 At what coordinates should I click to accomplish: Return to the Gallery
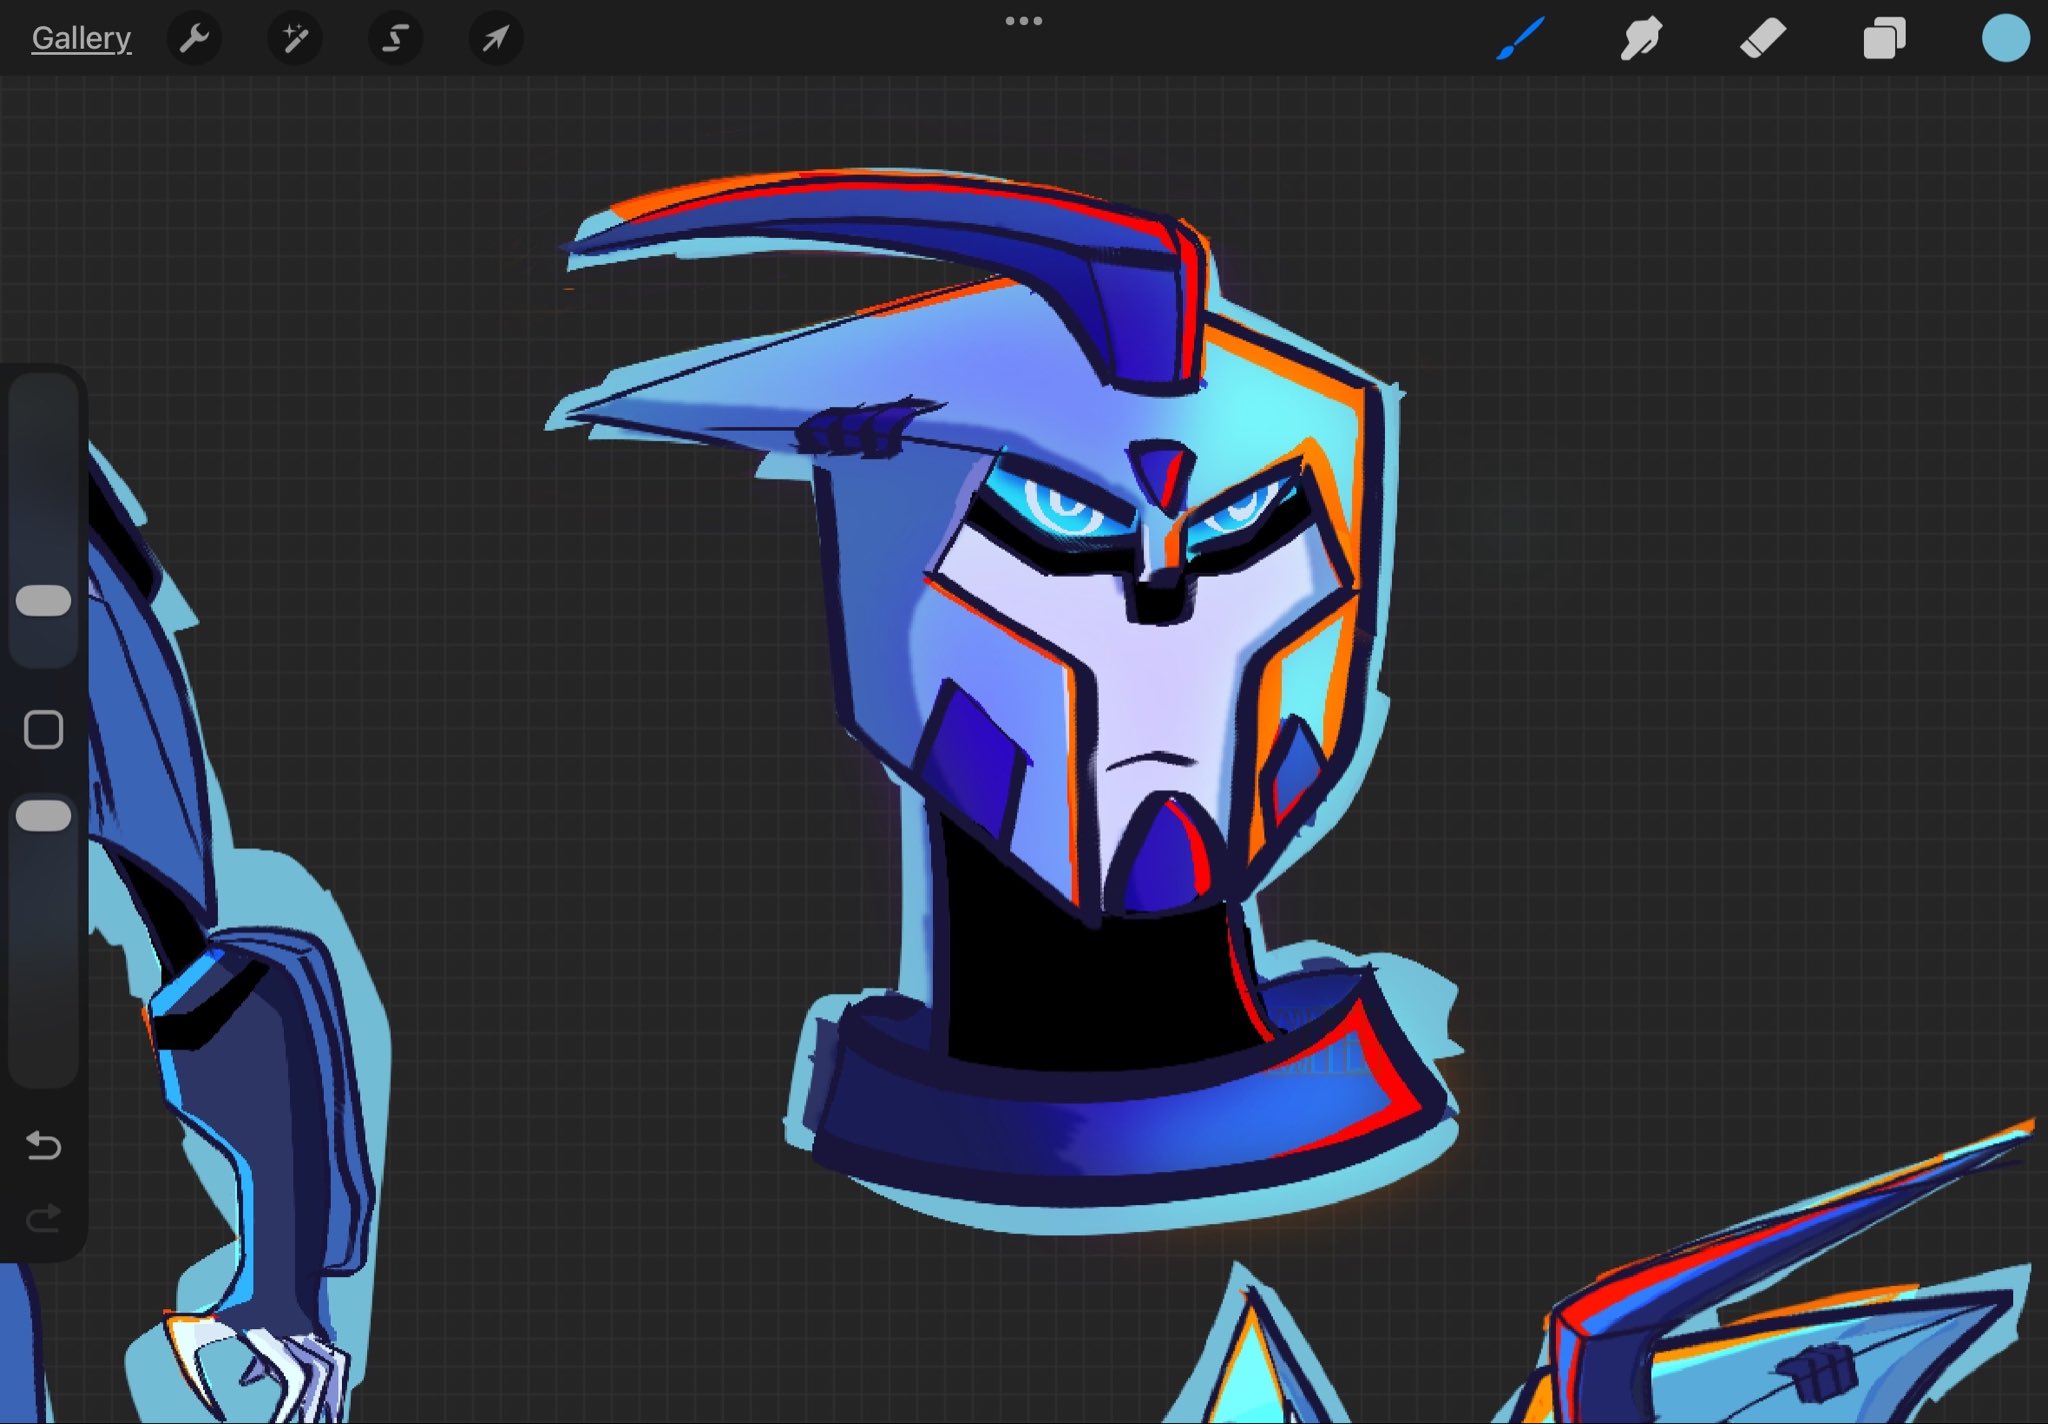click(81, 39)
